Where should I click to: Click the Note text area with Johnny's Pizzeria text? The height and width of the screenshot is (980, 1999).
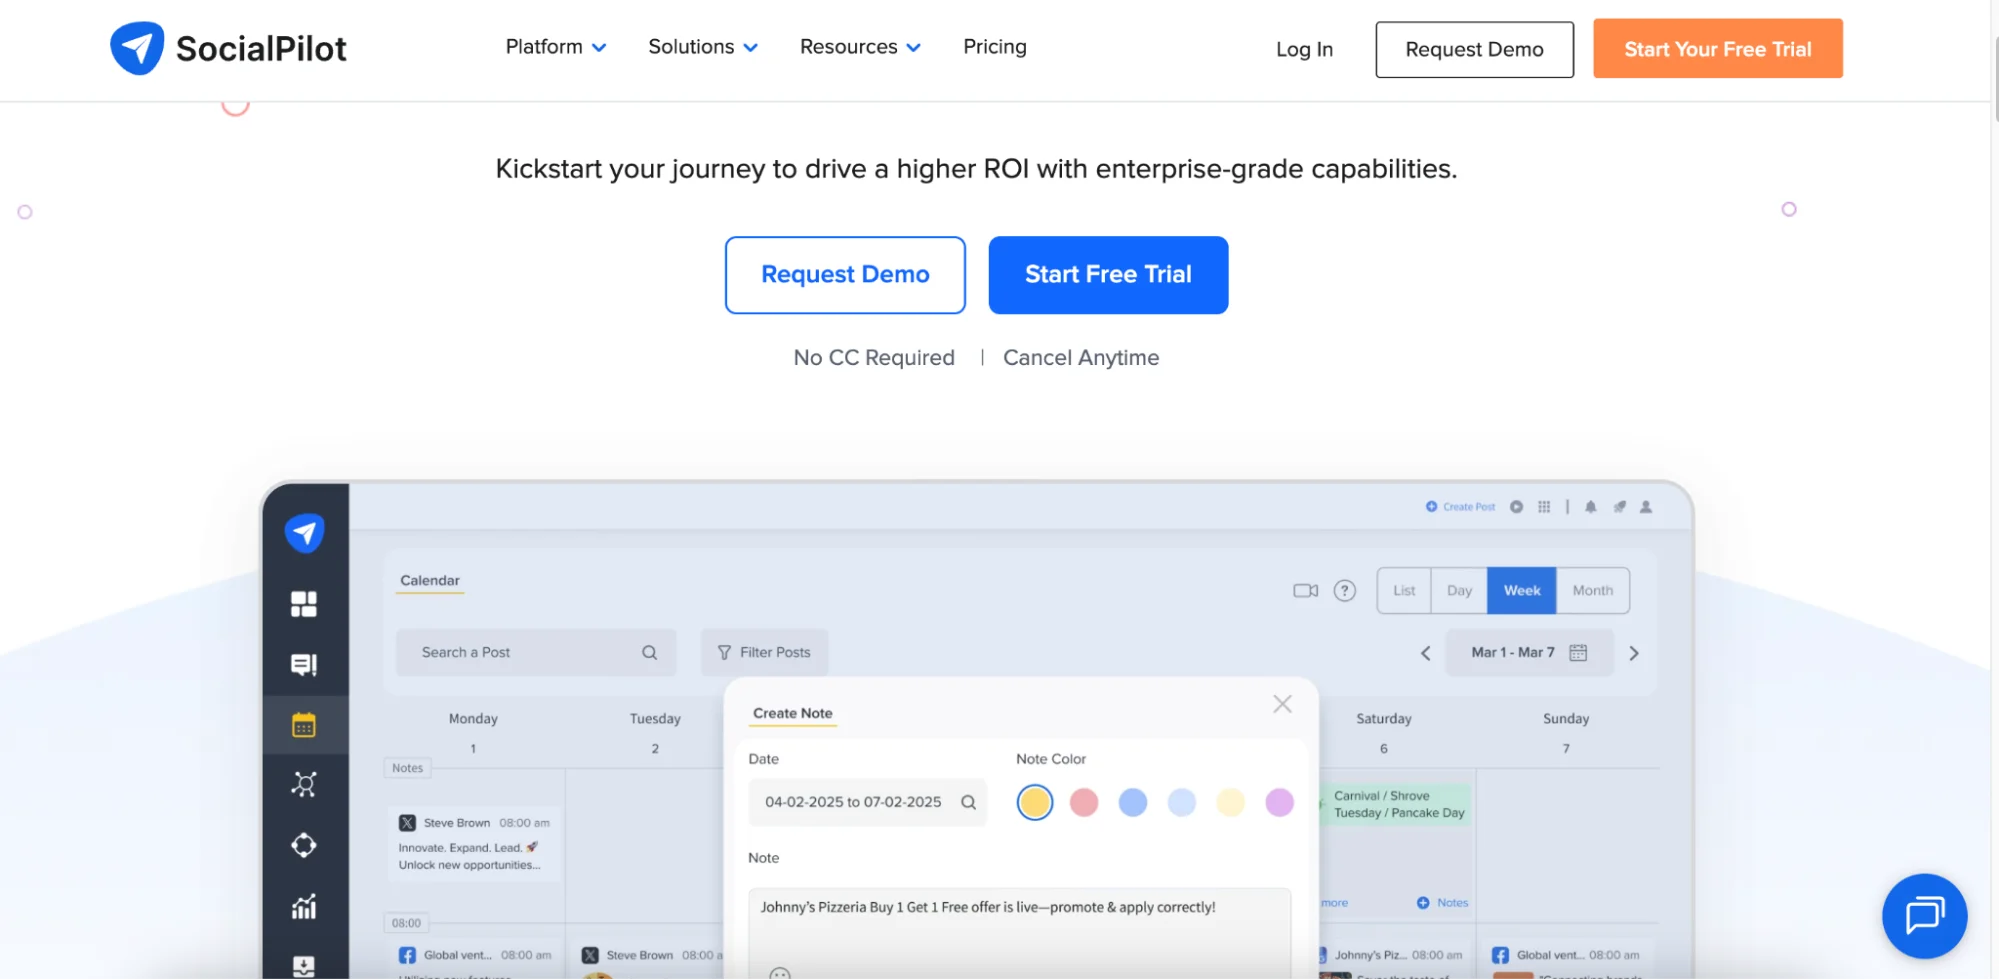(x=1019, y=934)
